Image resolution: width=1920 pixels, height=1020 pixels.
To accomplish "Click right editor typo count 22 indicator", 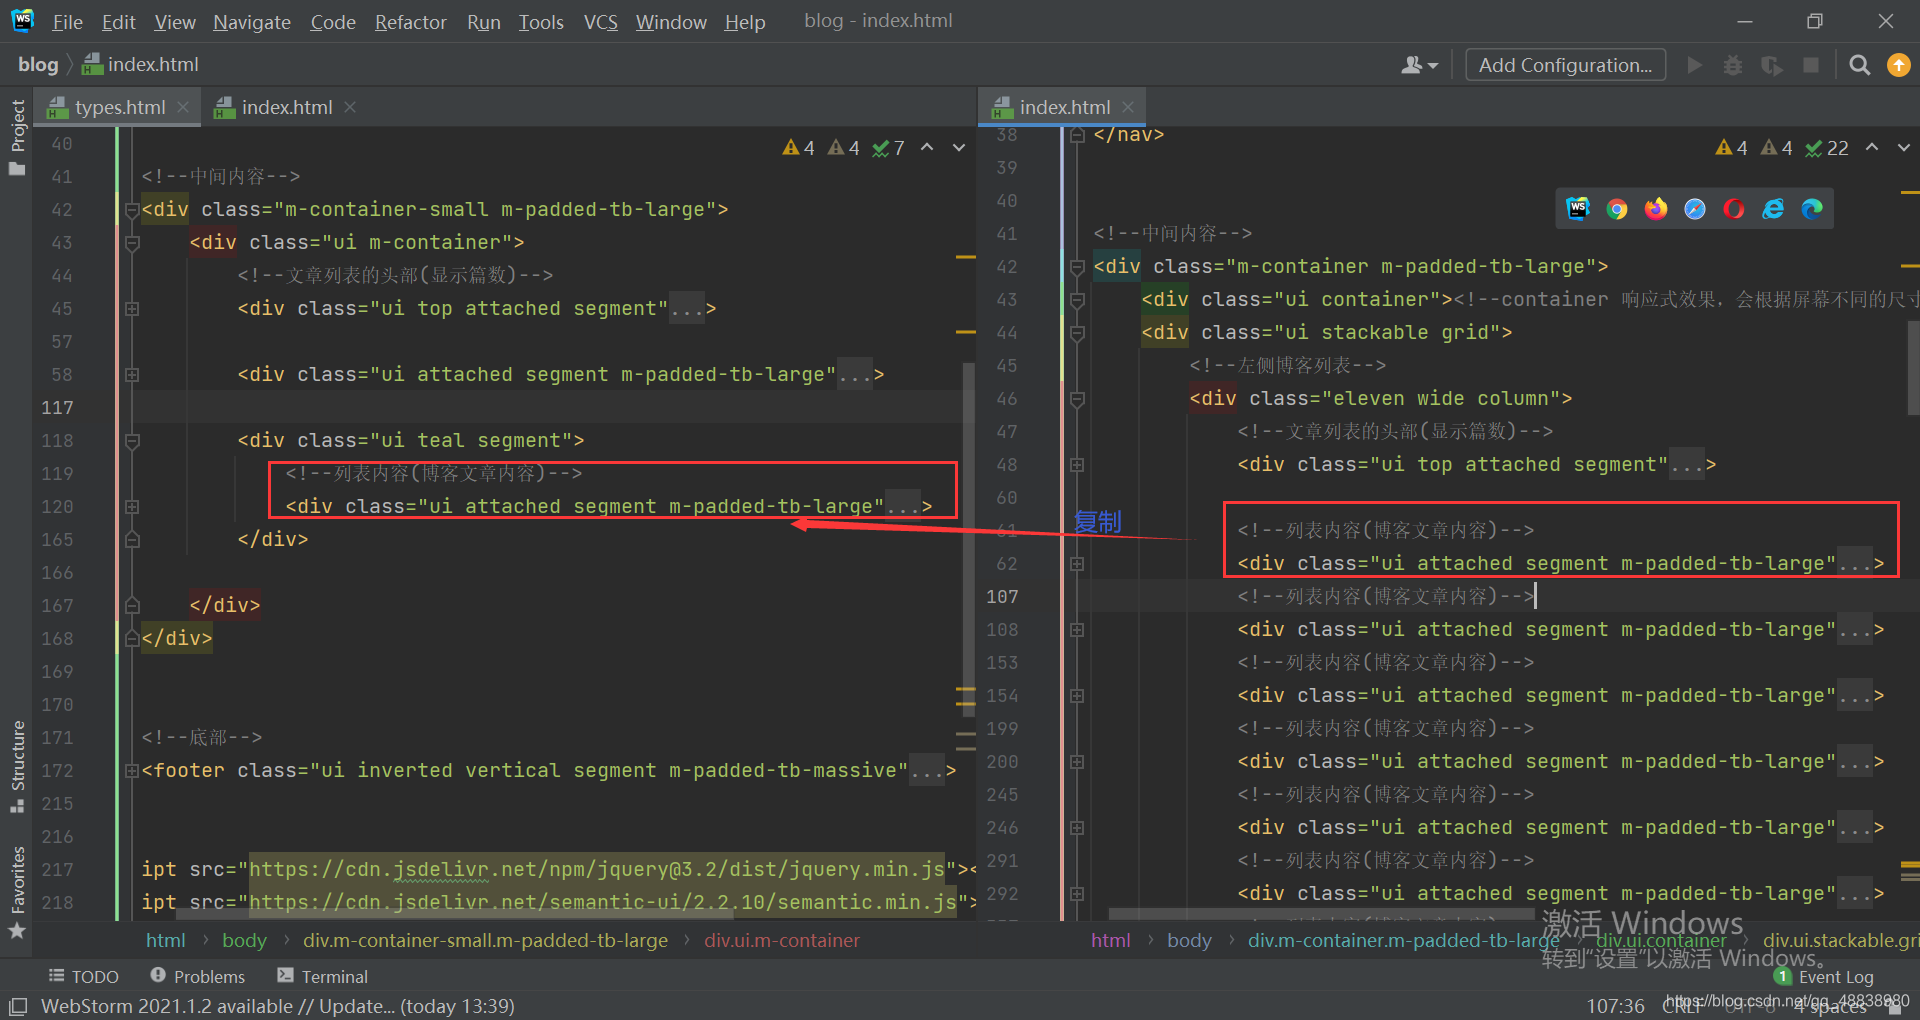I will [1827, 148].
